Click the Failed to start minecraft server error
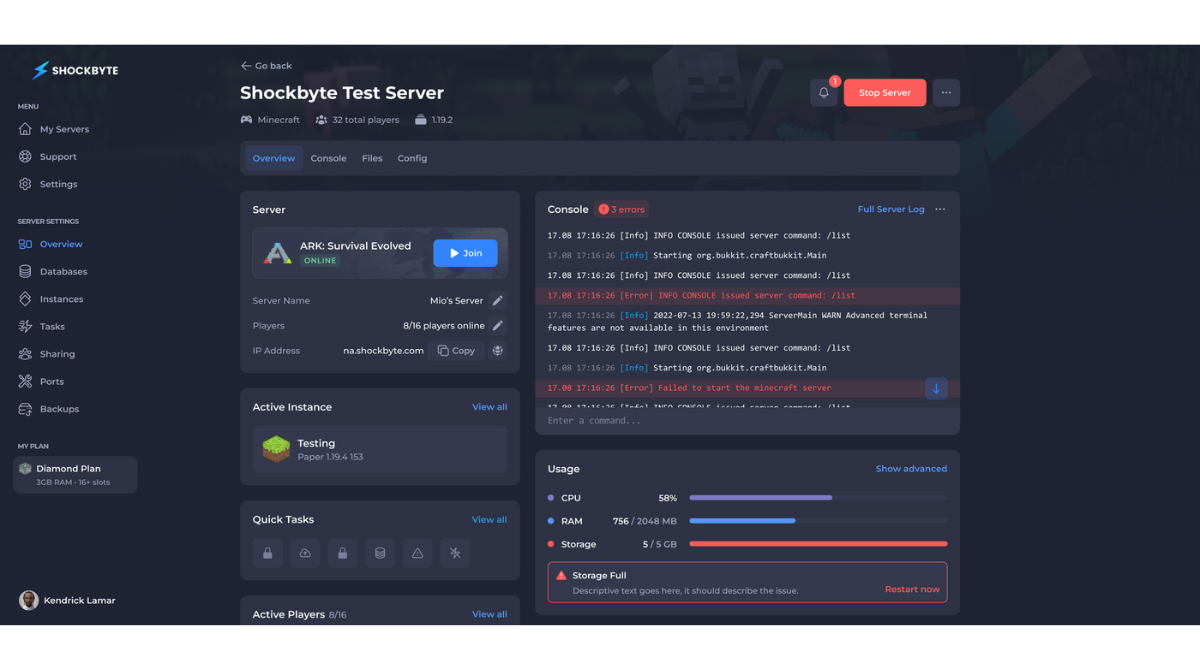The height and width of the screenshot is (670, 1200). click(x=747, y=388)
